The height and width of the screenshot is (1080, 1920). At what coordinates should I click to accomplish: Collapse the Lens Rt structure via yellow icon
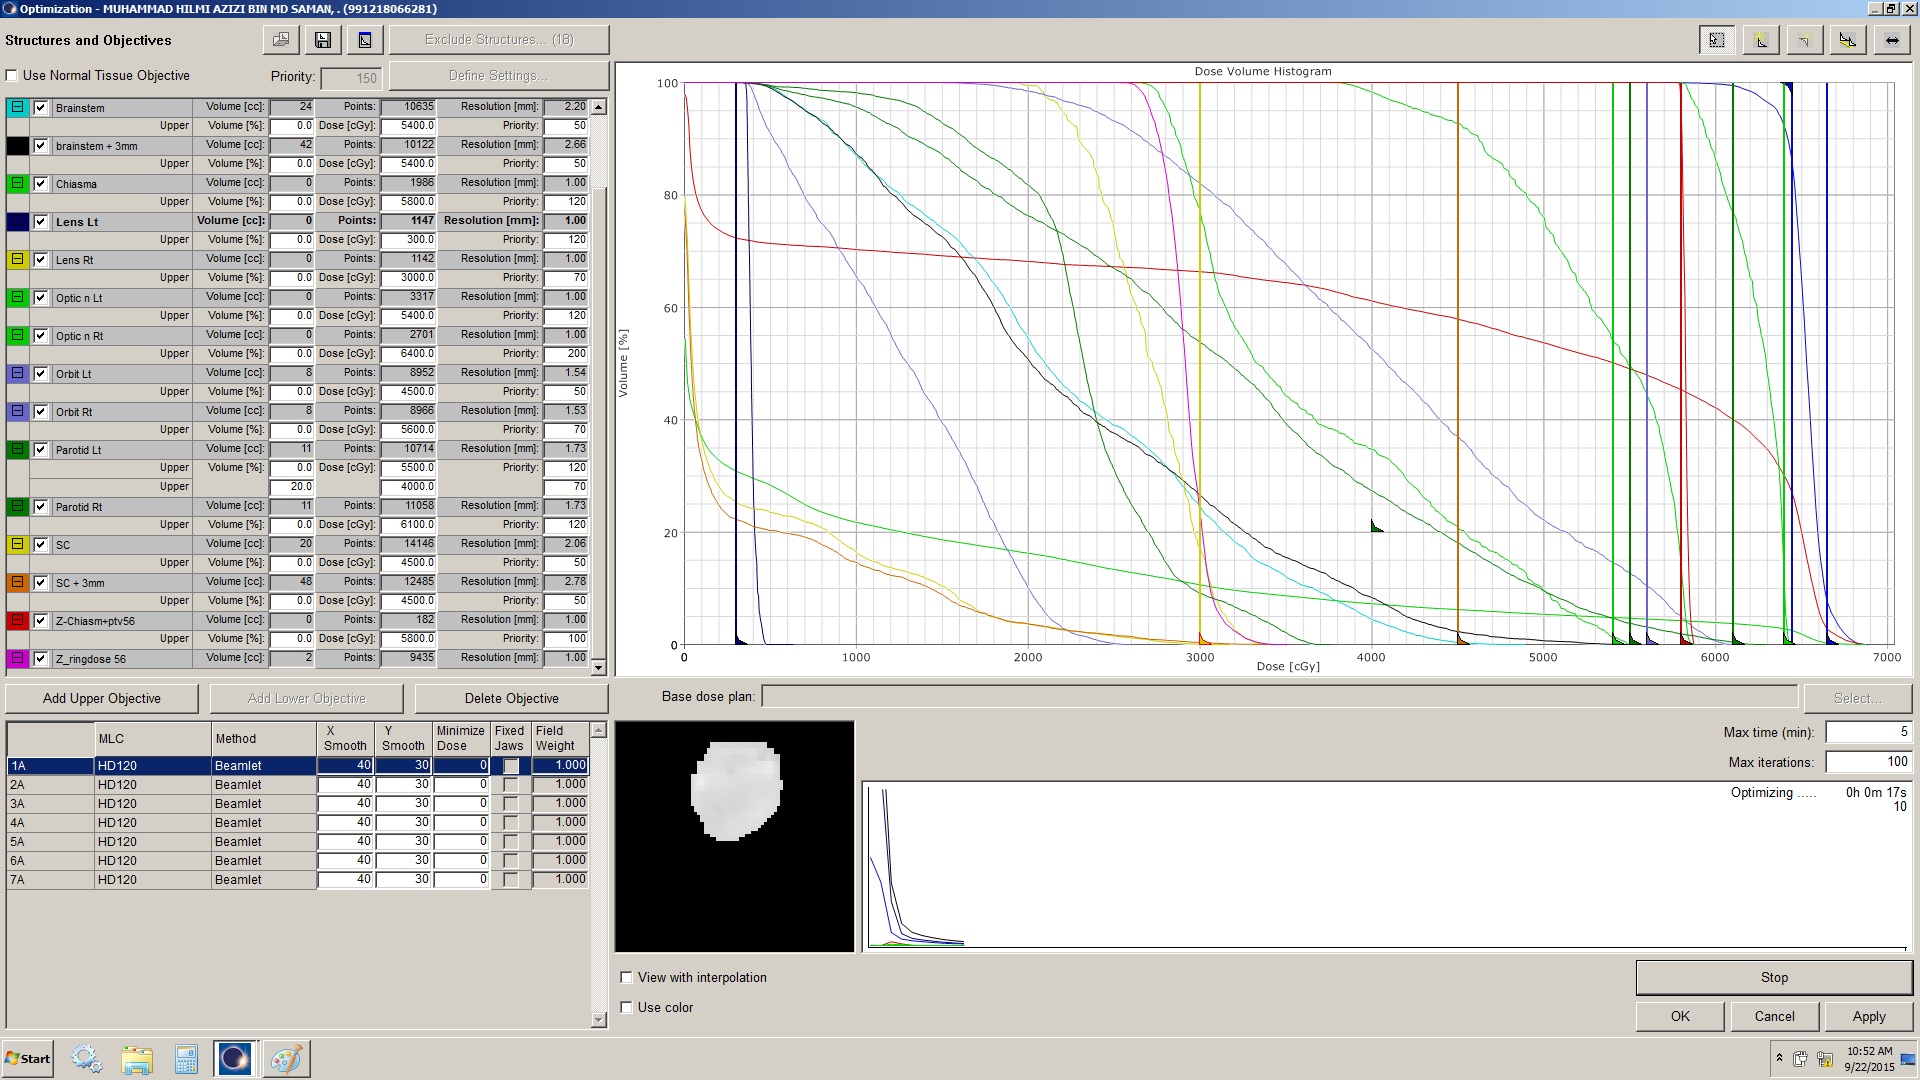point(17,259)
